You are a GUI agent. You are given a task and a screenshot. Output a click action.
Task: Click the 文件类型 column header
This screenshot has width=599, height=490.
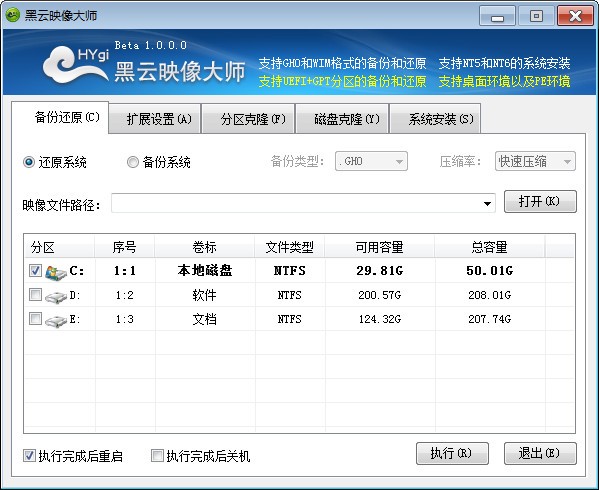[290, 247]
